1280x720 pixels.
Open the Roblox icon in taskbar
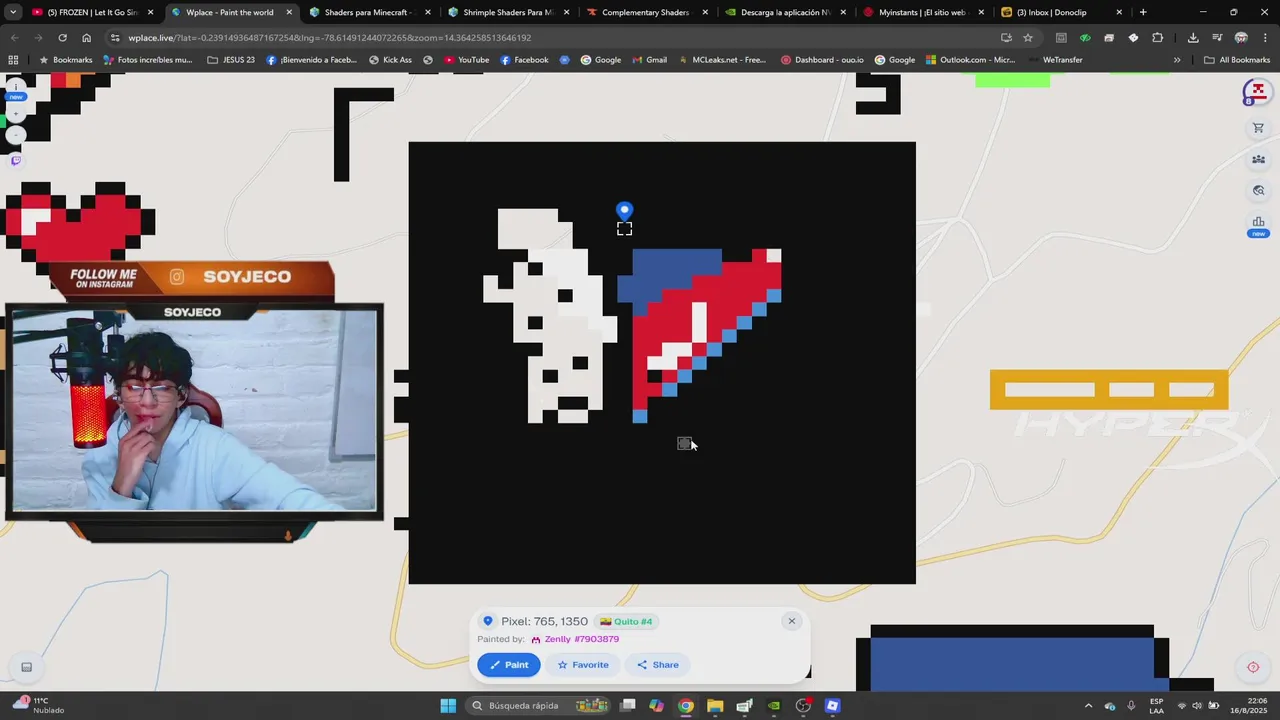click(x=832, y=706)
